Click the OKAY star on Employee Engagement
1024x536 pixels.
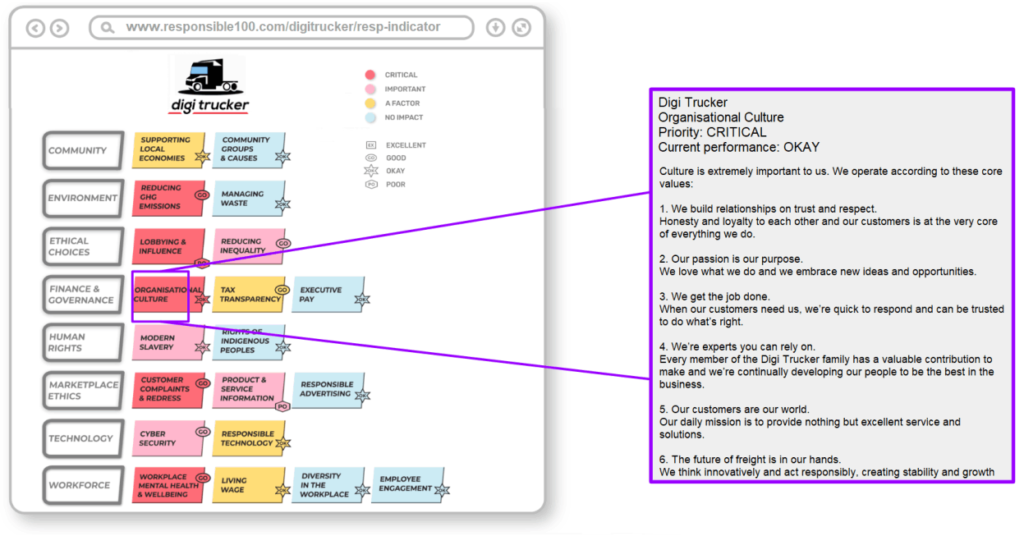click(x=442, y=490)
